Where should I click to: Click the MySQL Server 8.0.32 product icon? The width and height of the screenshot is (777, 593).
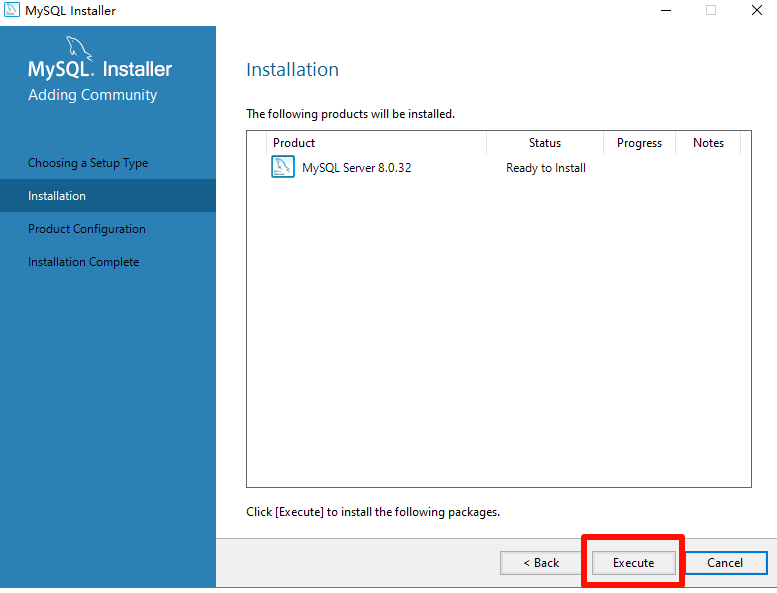point(283,167)
